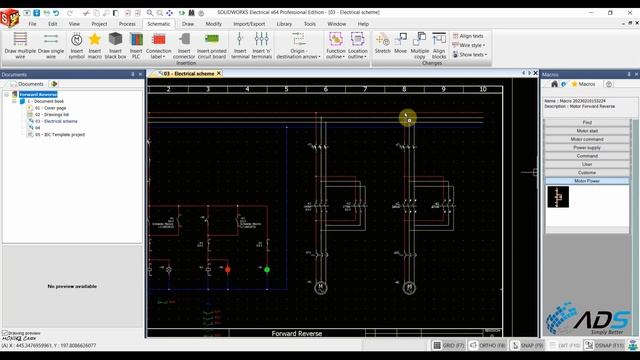Image resolution: width=640 pixels, height=360 pixels.
Task: Toggle the Drawing preview checkbox
Action: 5,333
